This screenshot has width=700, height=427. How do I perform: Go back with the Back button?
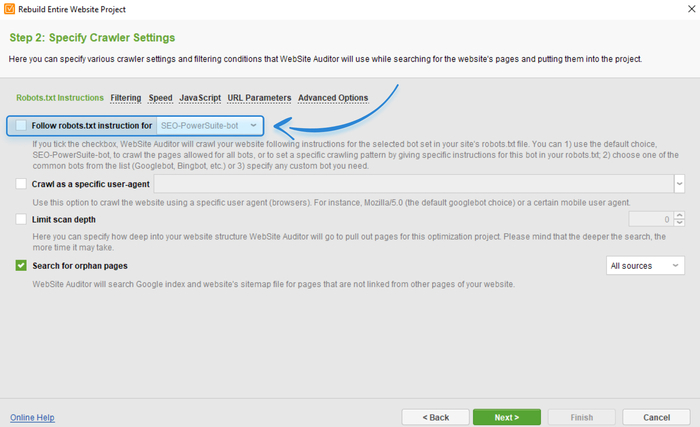click(436, 417)
